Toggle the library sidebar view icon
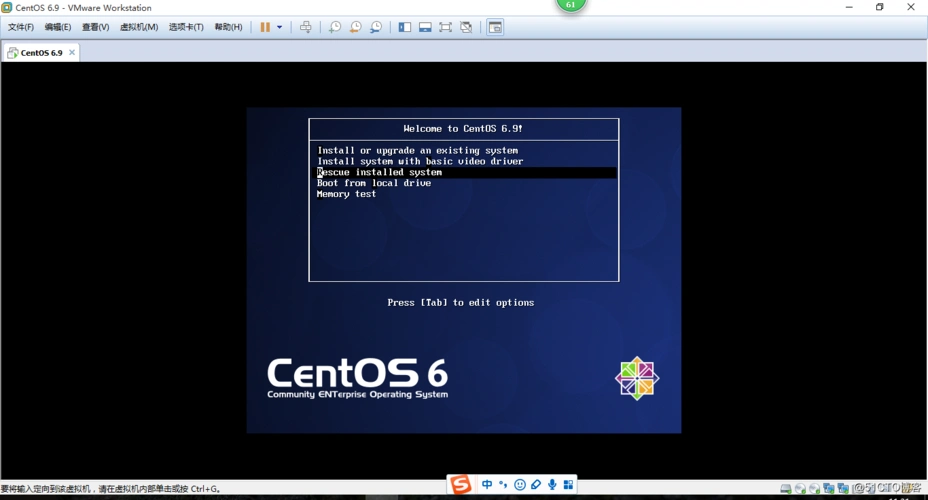The height and width of the screenshot is (500, 928). click(x=404, y=27)
